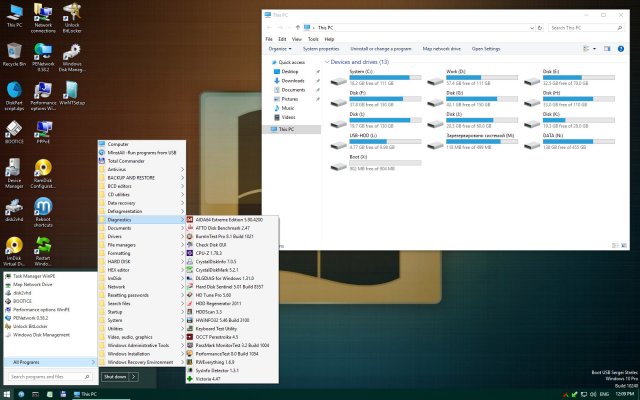This screenshot has height=400, width=640.
Task: Open the shutdown options arrow
Action: [135, 376]
